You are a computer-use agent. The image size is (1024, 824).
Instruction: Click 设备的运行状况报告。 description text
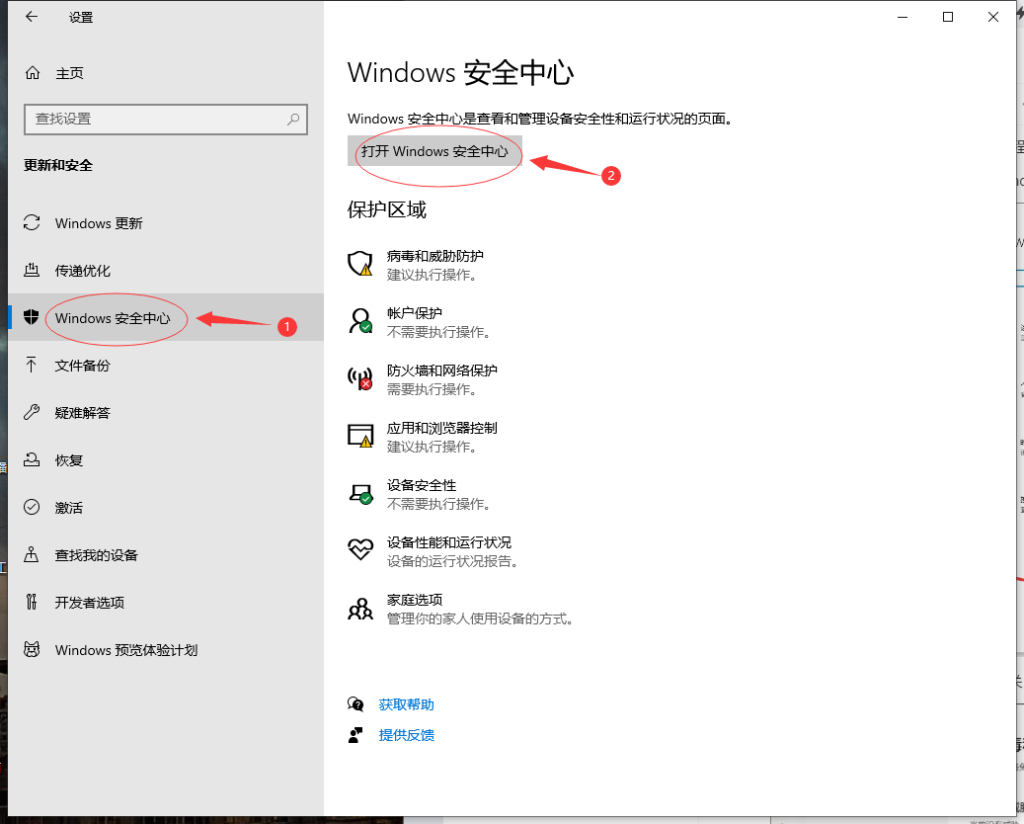click(x=453, y=561)
